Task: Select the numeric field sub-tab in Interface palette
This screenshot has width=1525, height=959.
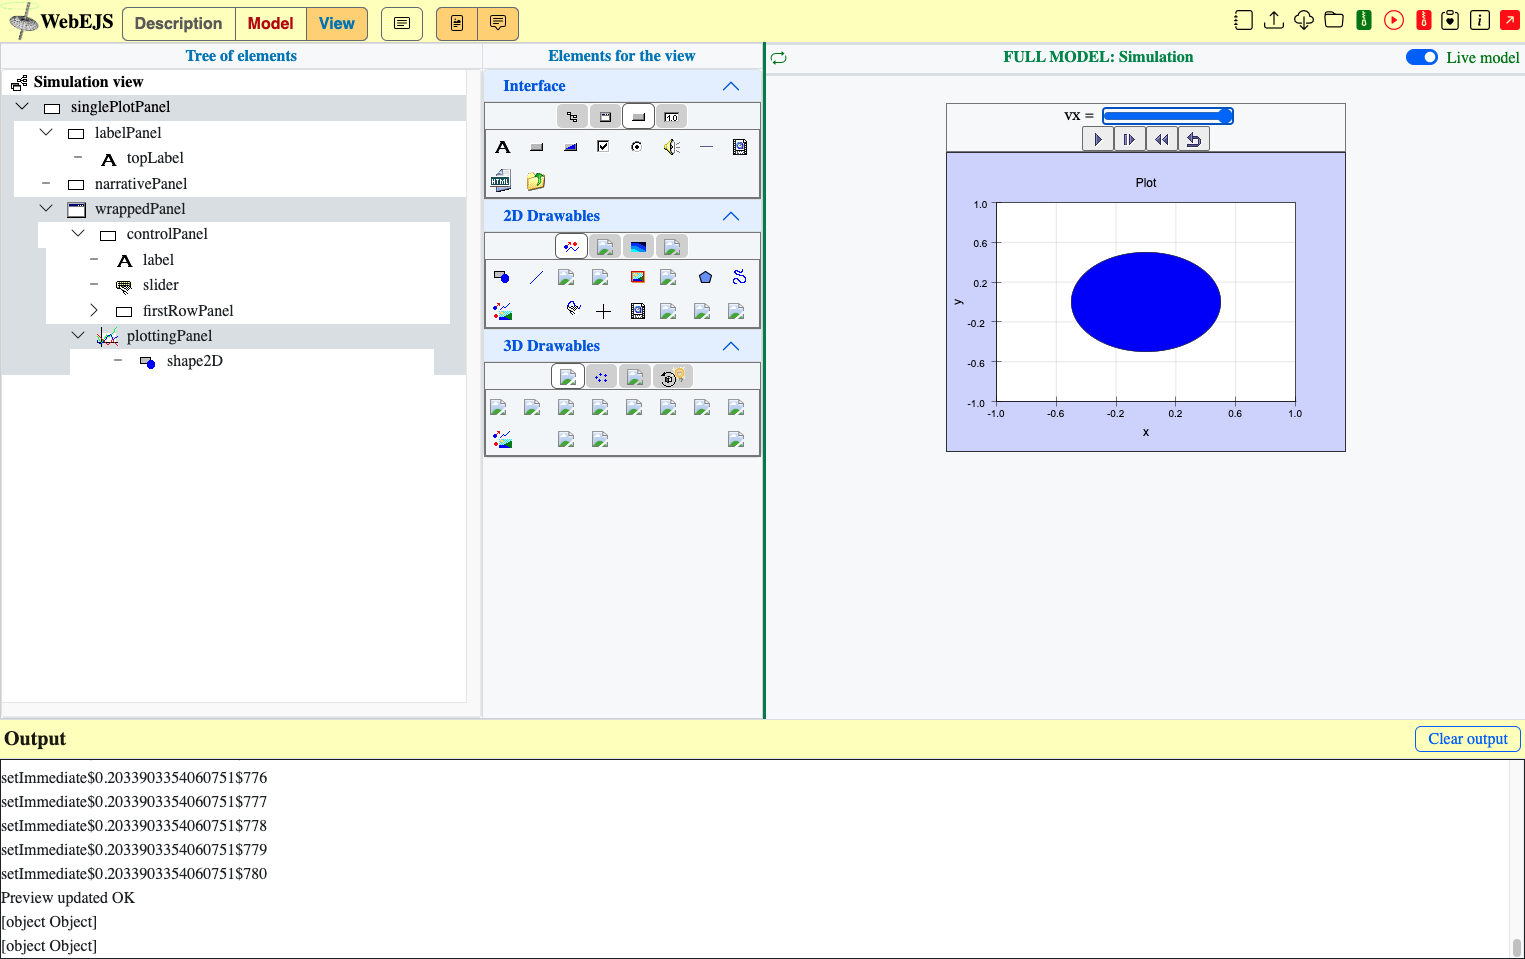Action: tap(671, 117)
